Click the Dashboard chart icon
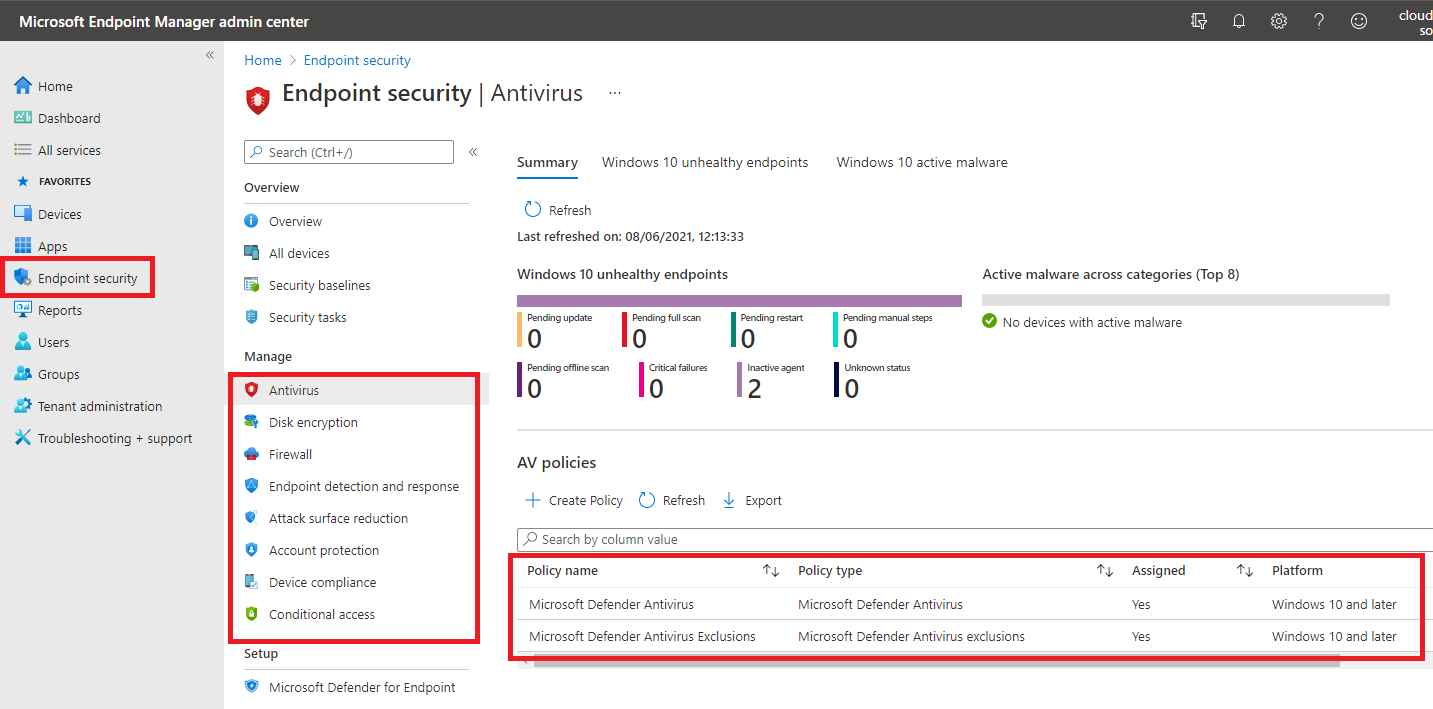This screenshot has width=1433, height=709. coord(23,118)
